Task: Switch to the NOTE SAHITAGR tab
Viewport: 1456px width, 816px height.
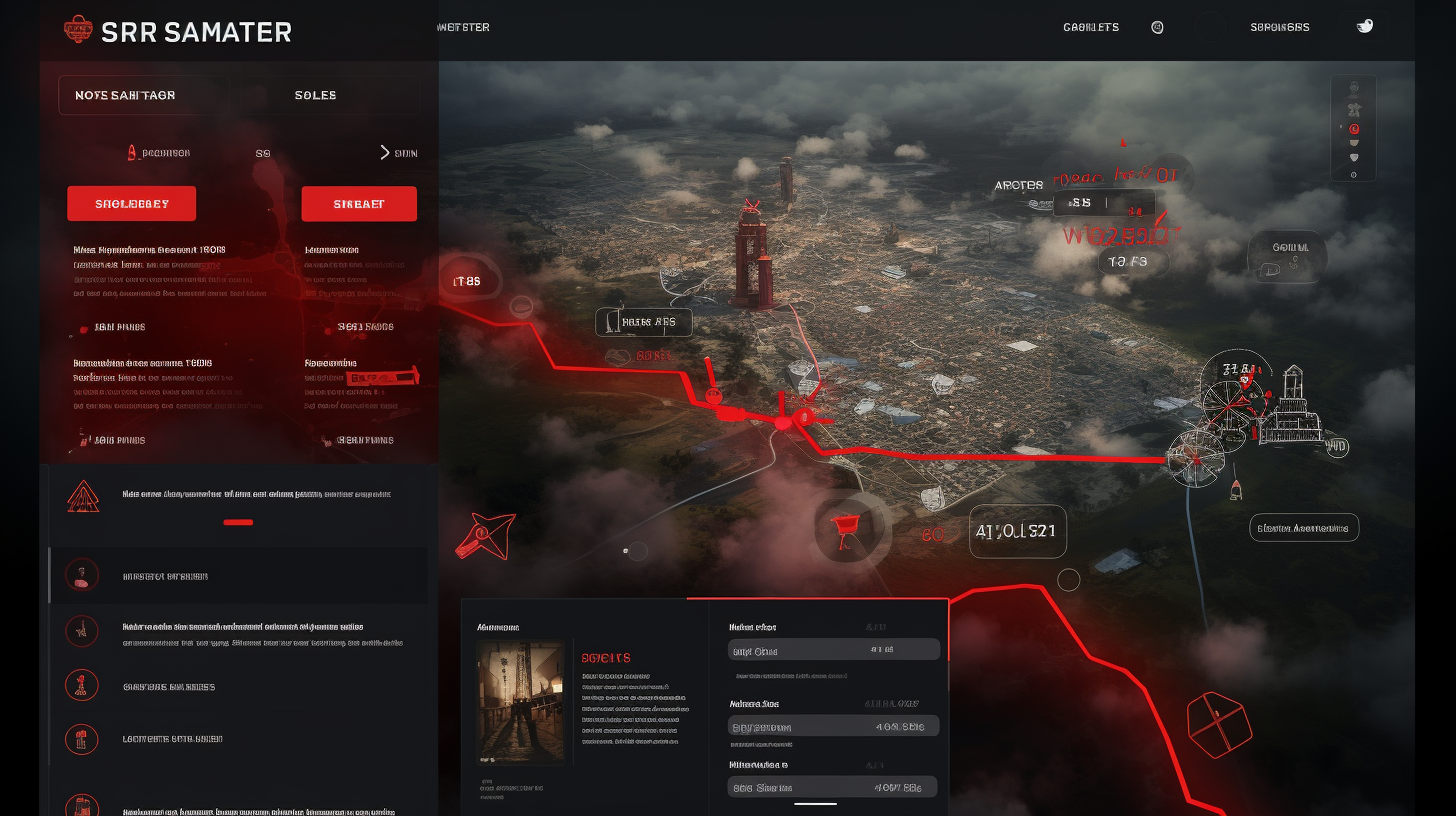Action: click(x=125, y=96)
